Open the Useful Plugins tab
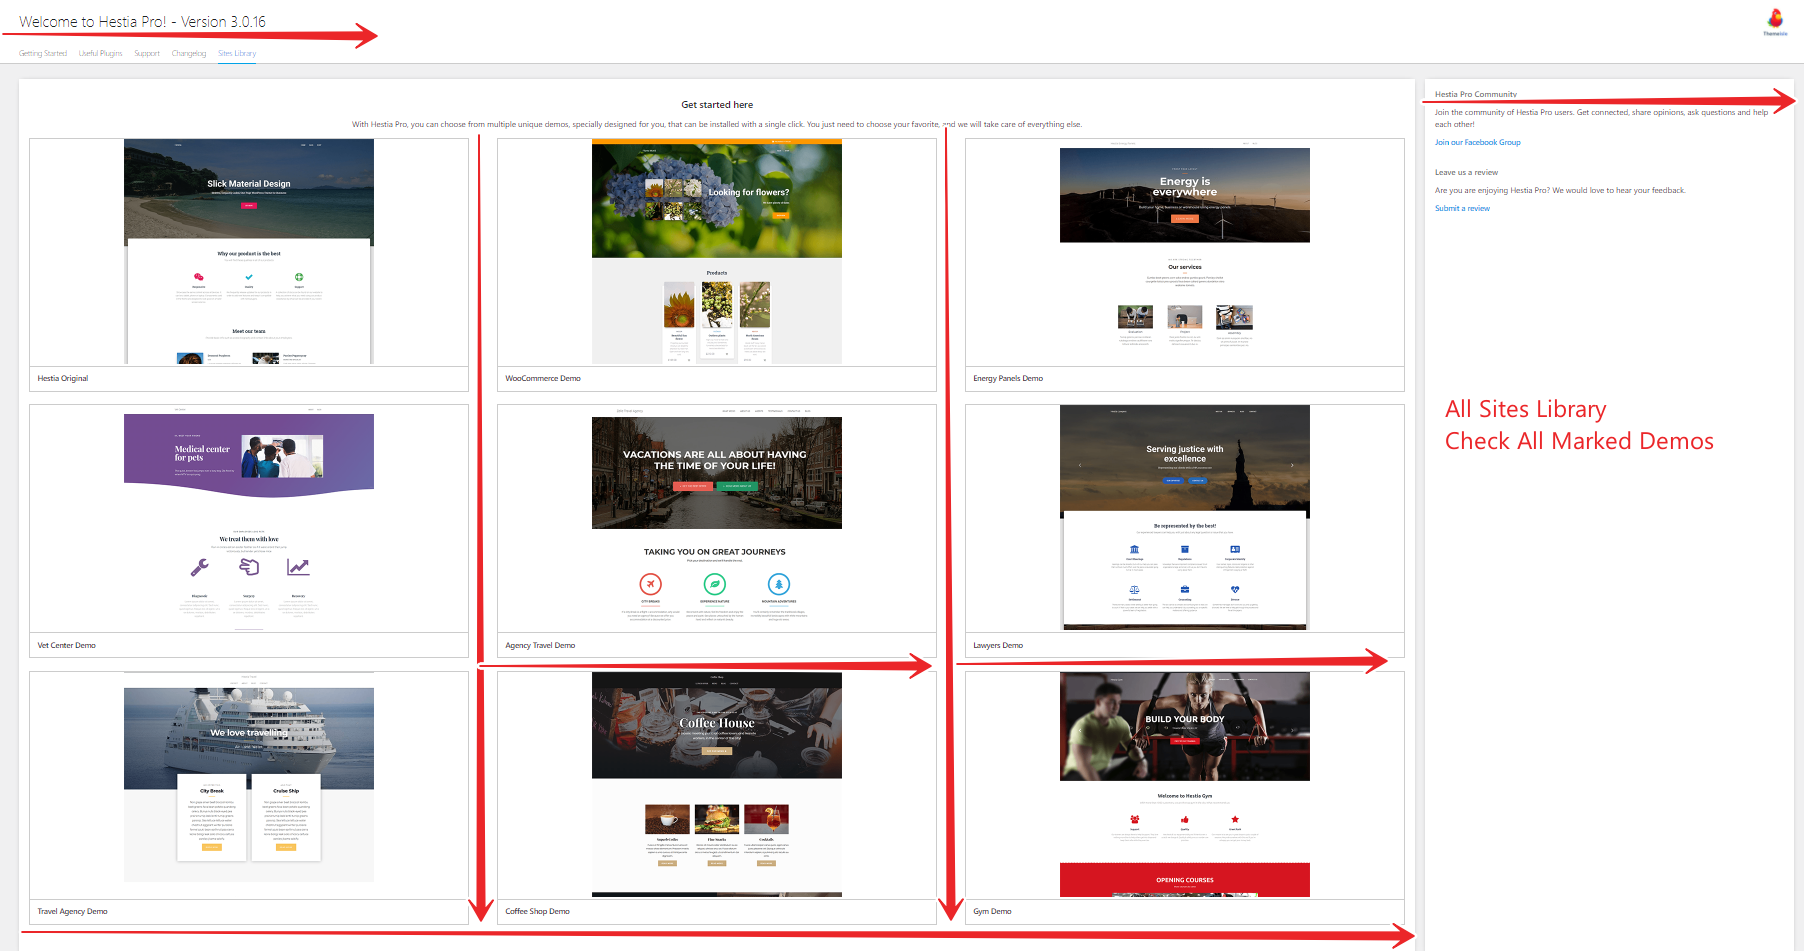The image size is (1804, 951). pyautogui.click(x=99, y=53)
